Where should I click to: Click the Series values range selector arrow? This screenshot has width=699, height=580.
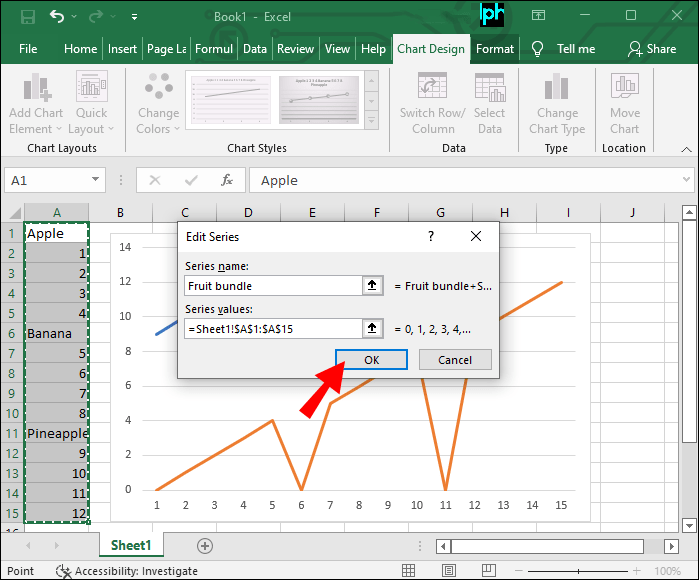[x=373, y=328]
